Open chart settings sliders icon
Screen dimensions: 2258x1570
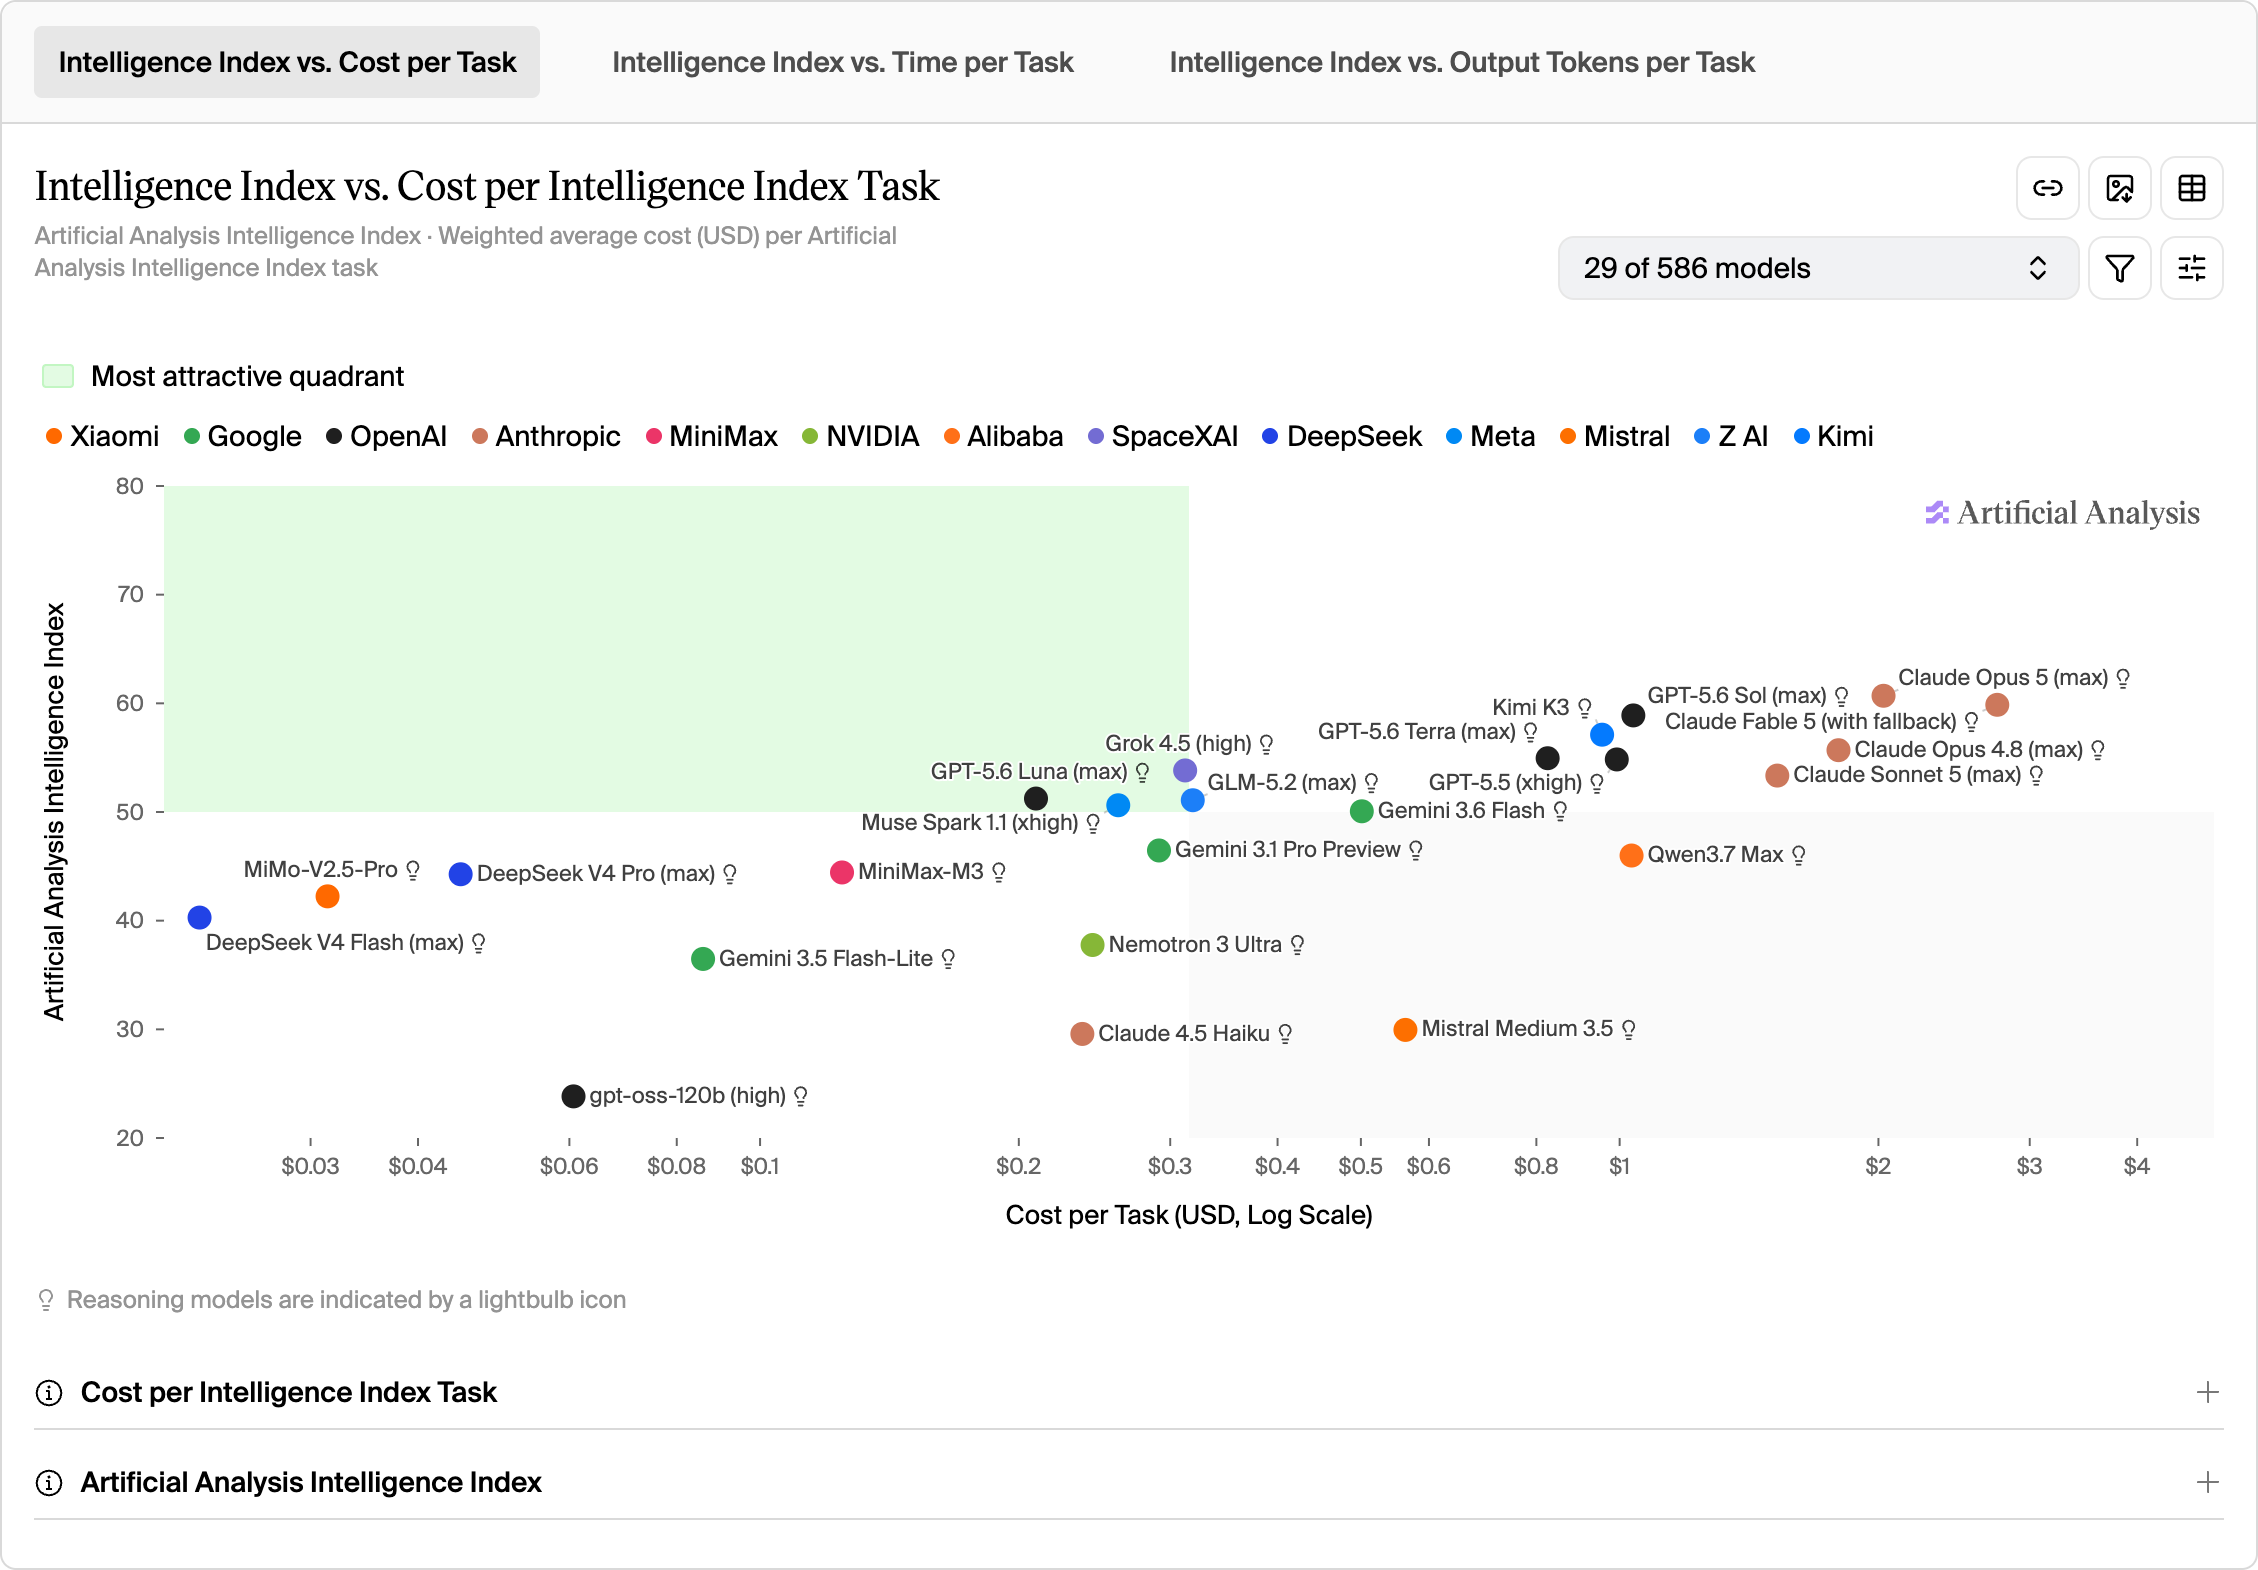[2191, 268]
